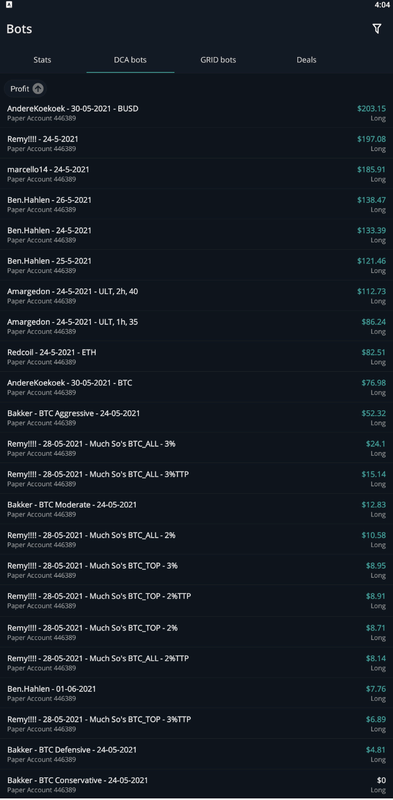Toggle the Profit sort arrow icon
393x800 pixels.
pos(38,89)
